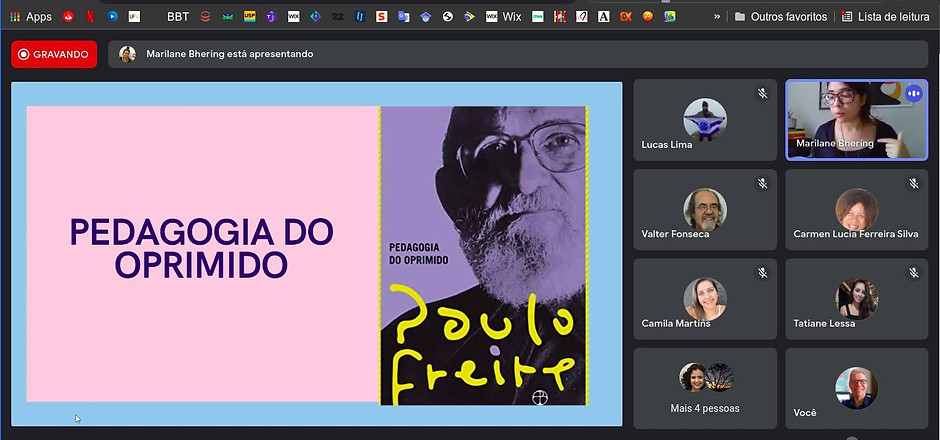Click the GRAVANDO recording indicator
Image resolution: width=940 pixels, height=440 pixels.
pos(54,55)
